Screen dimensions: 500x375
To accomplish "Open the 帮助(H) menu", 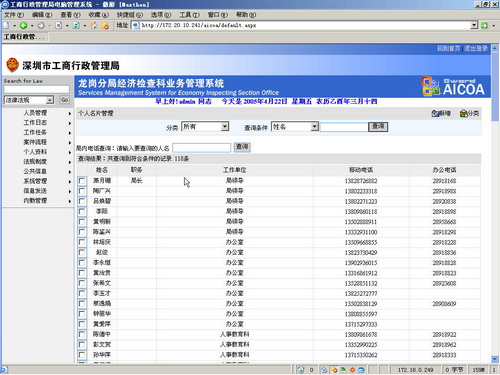I will tap(246, 15).
